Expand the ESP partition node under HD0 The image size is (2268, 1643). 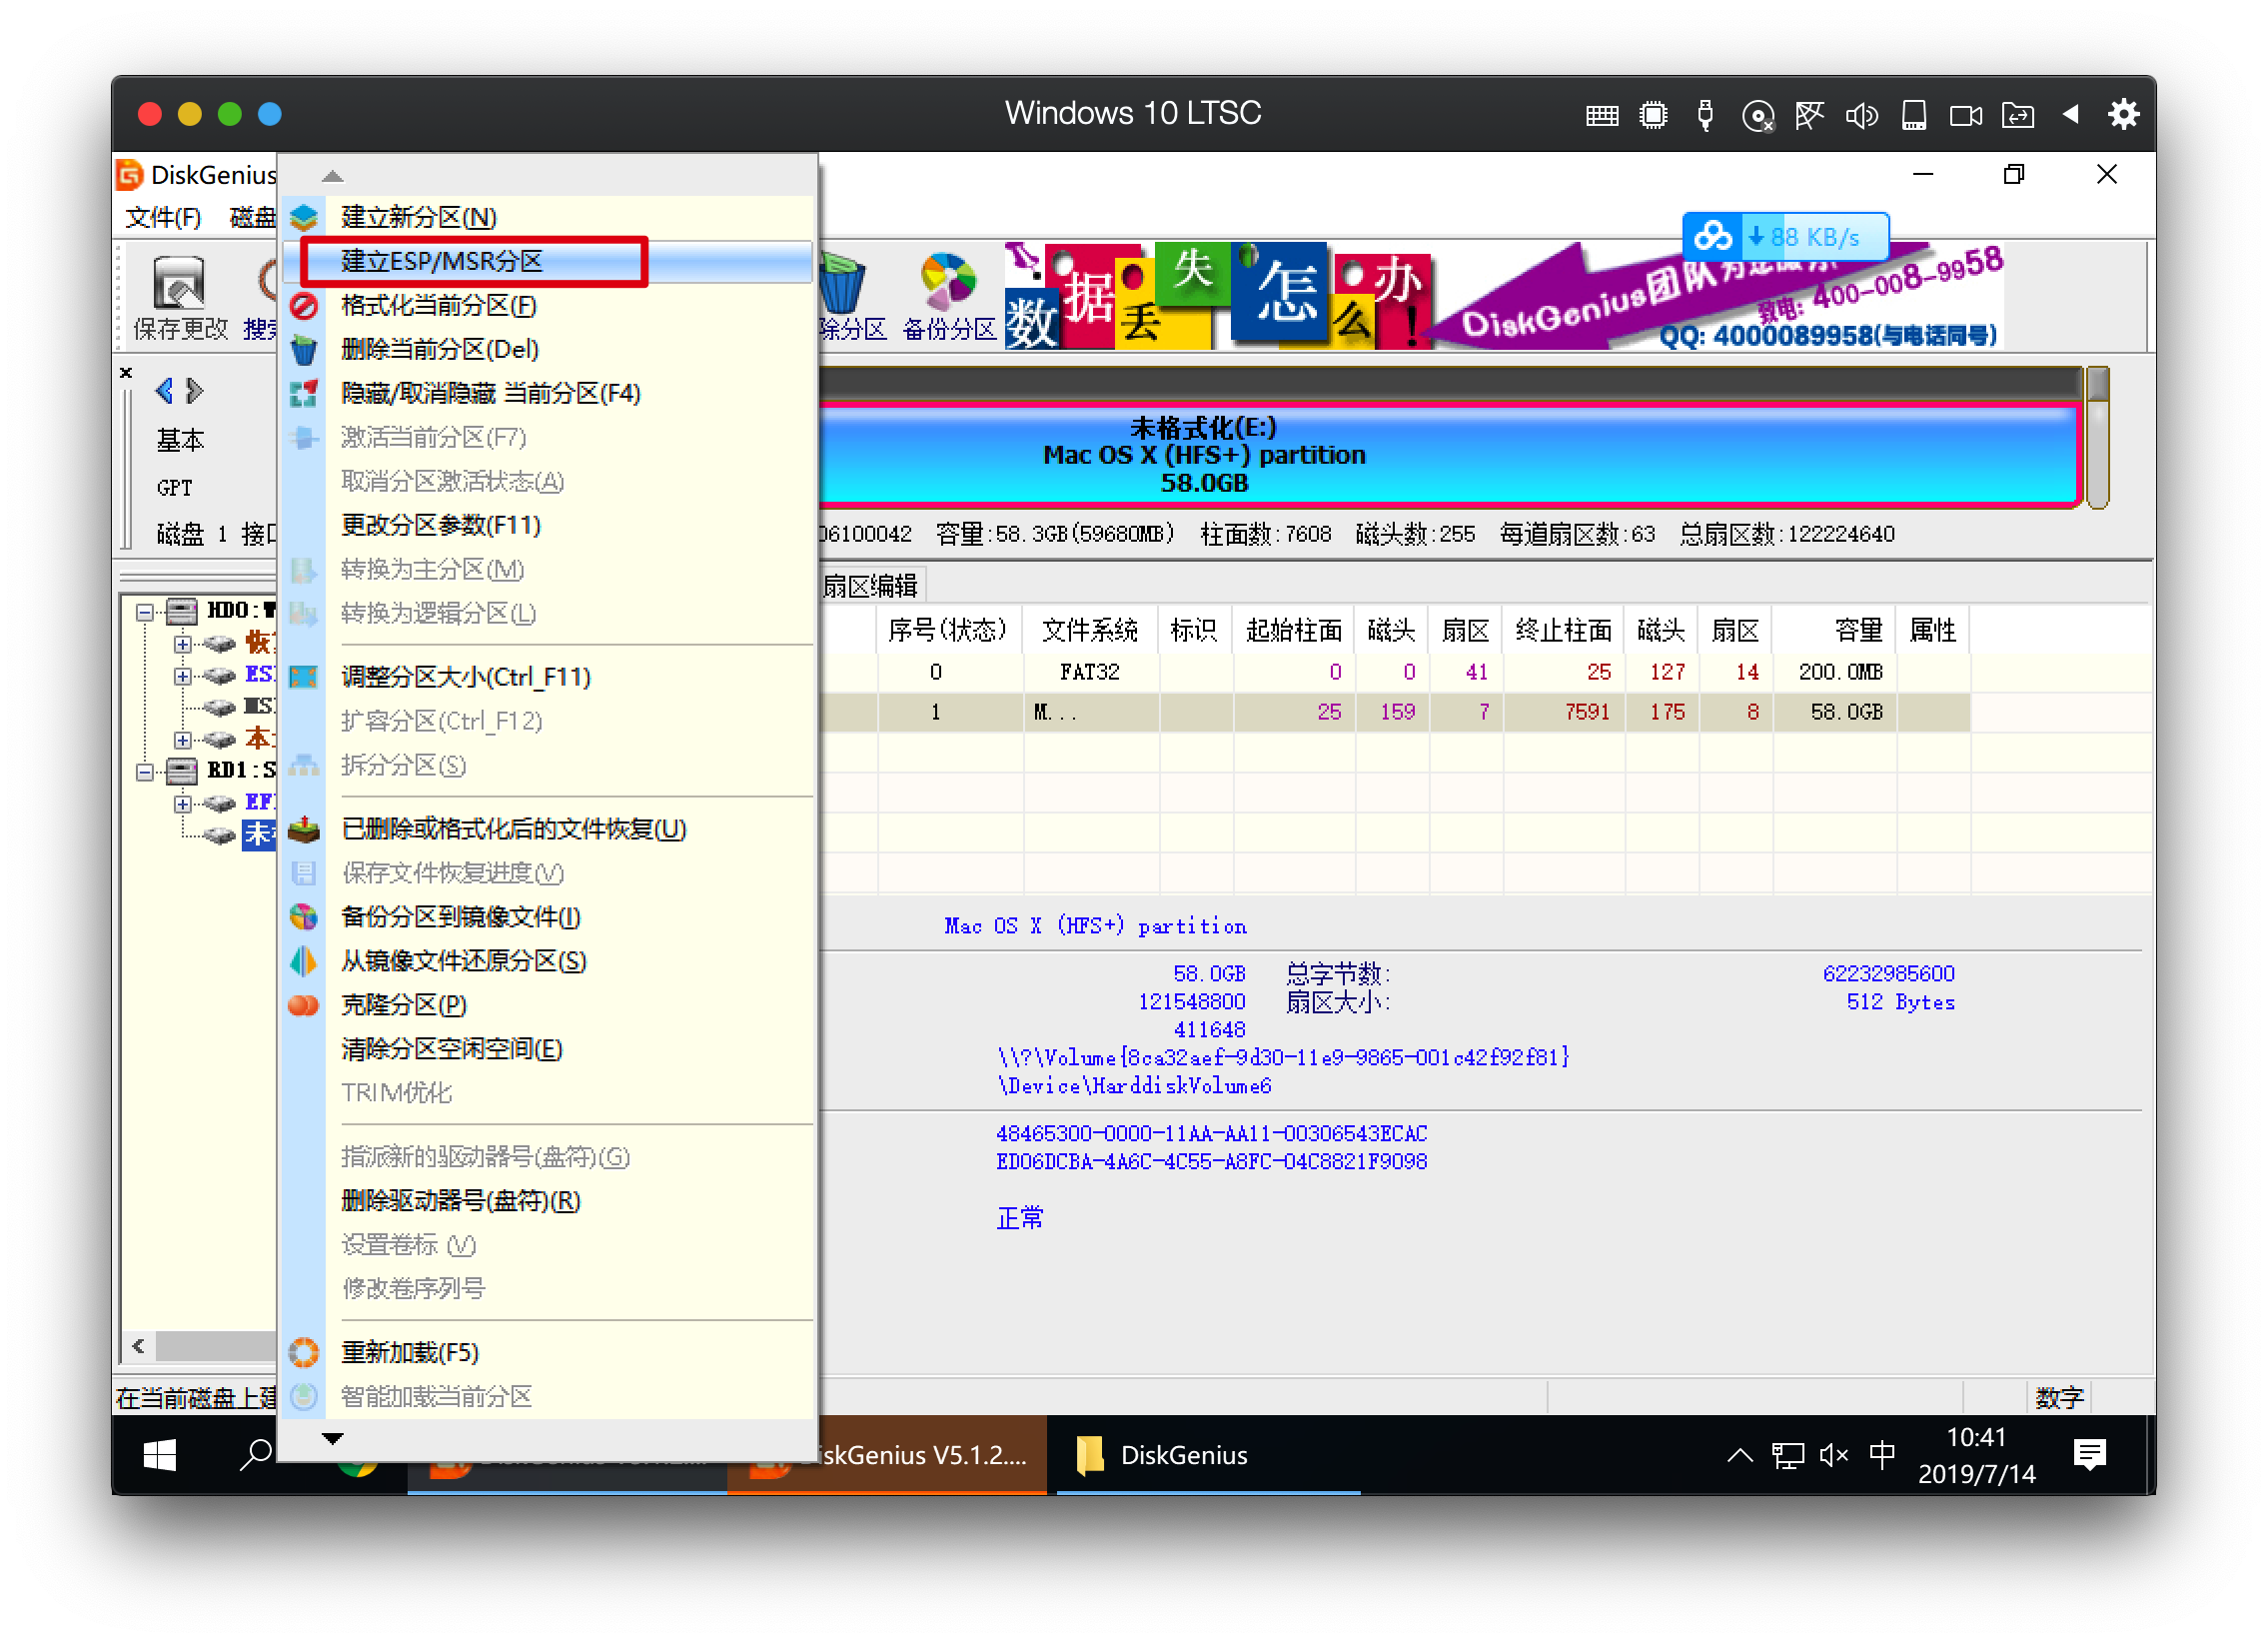coord(182,676)
